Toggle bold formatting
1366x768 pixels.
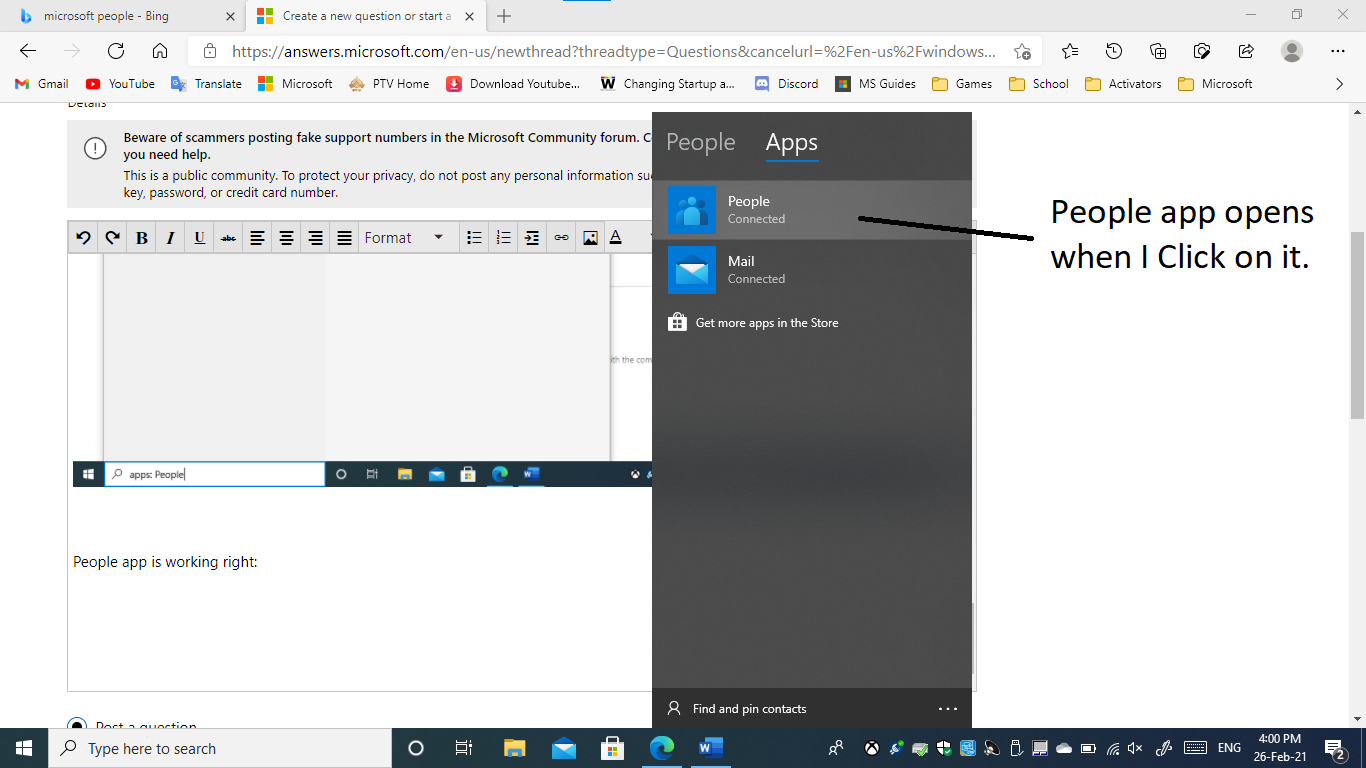click(142, 237)
